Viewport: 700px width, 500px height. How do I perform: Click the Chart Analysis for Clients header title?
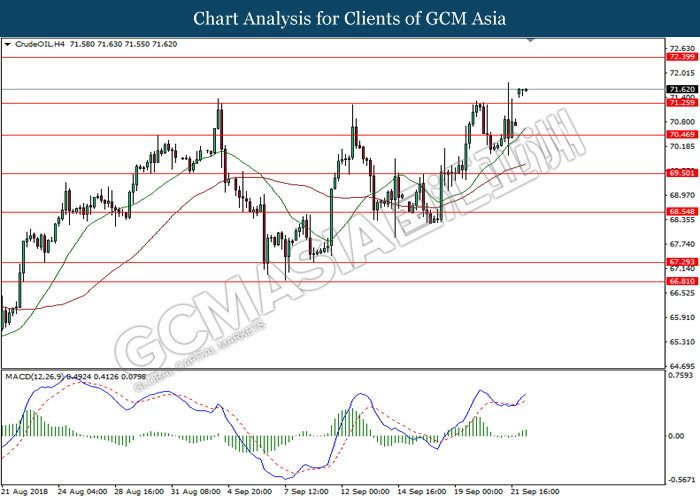click(x=350, y=18)
